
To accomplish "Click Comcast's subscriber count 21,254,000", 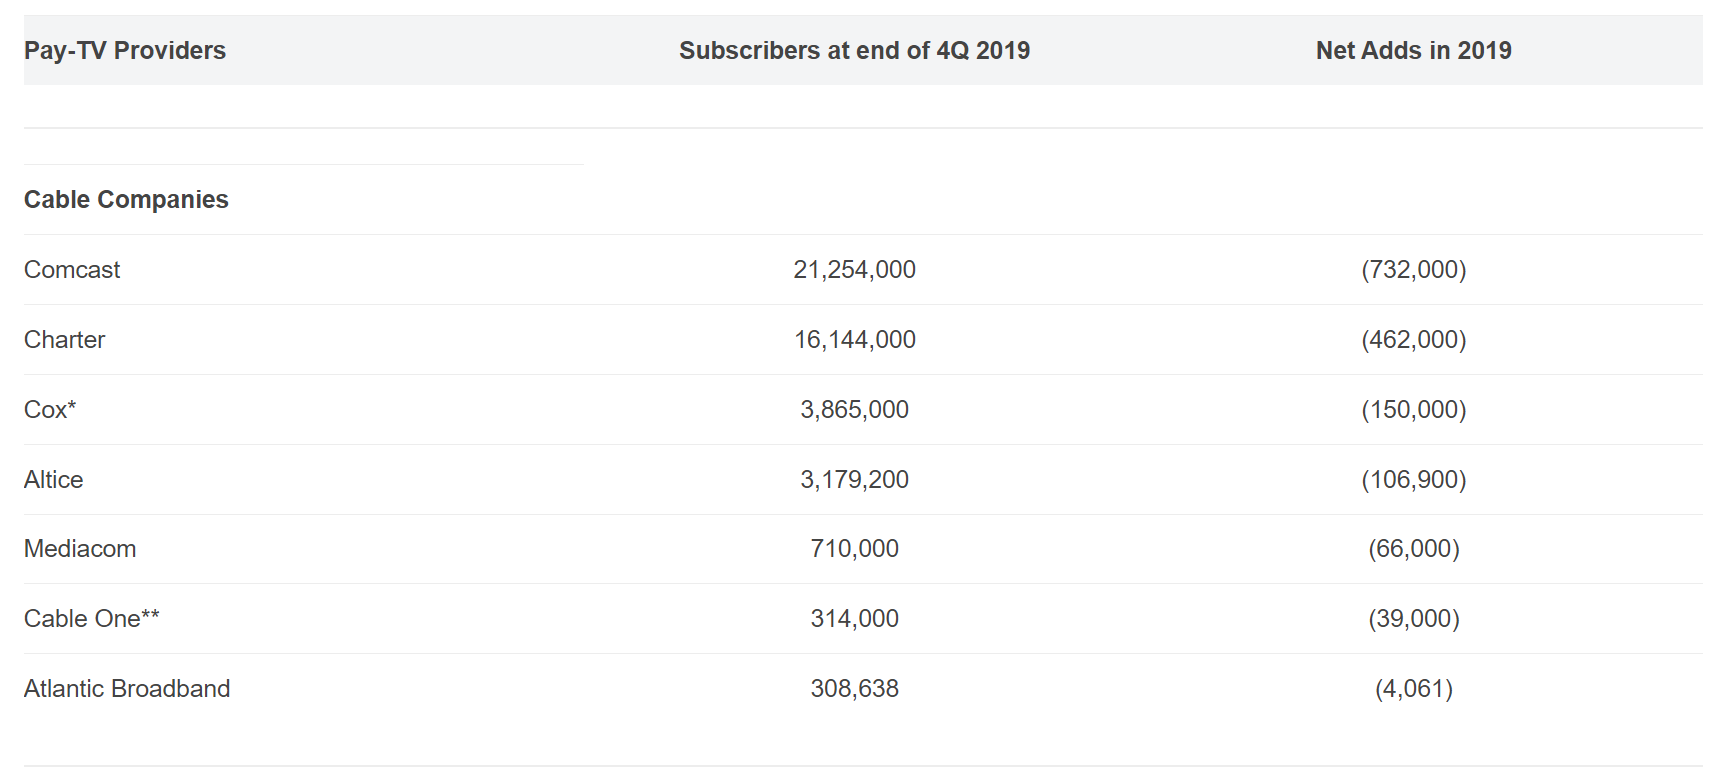I will 854,270.
